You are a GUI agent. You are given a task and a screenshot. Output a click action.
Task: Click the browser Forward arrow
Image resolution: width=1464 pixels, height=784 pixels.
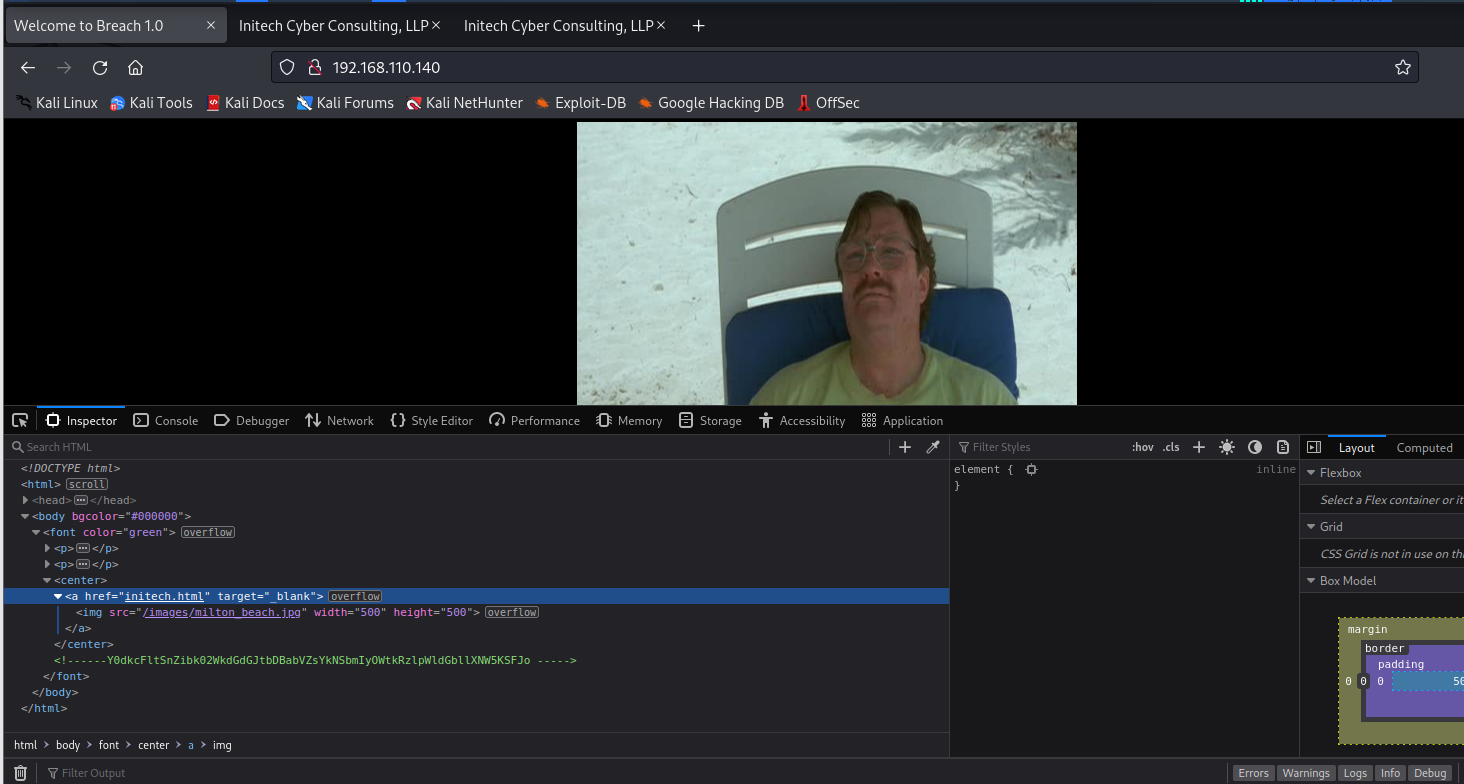click(64, 68)
